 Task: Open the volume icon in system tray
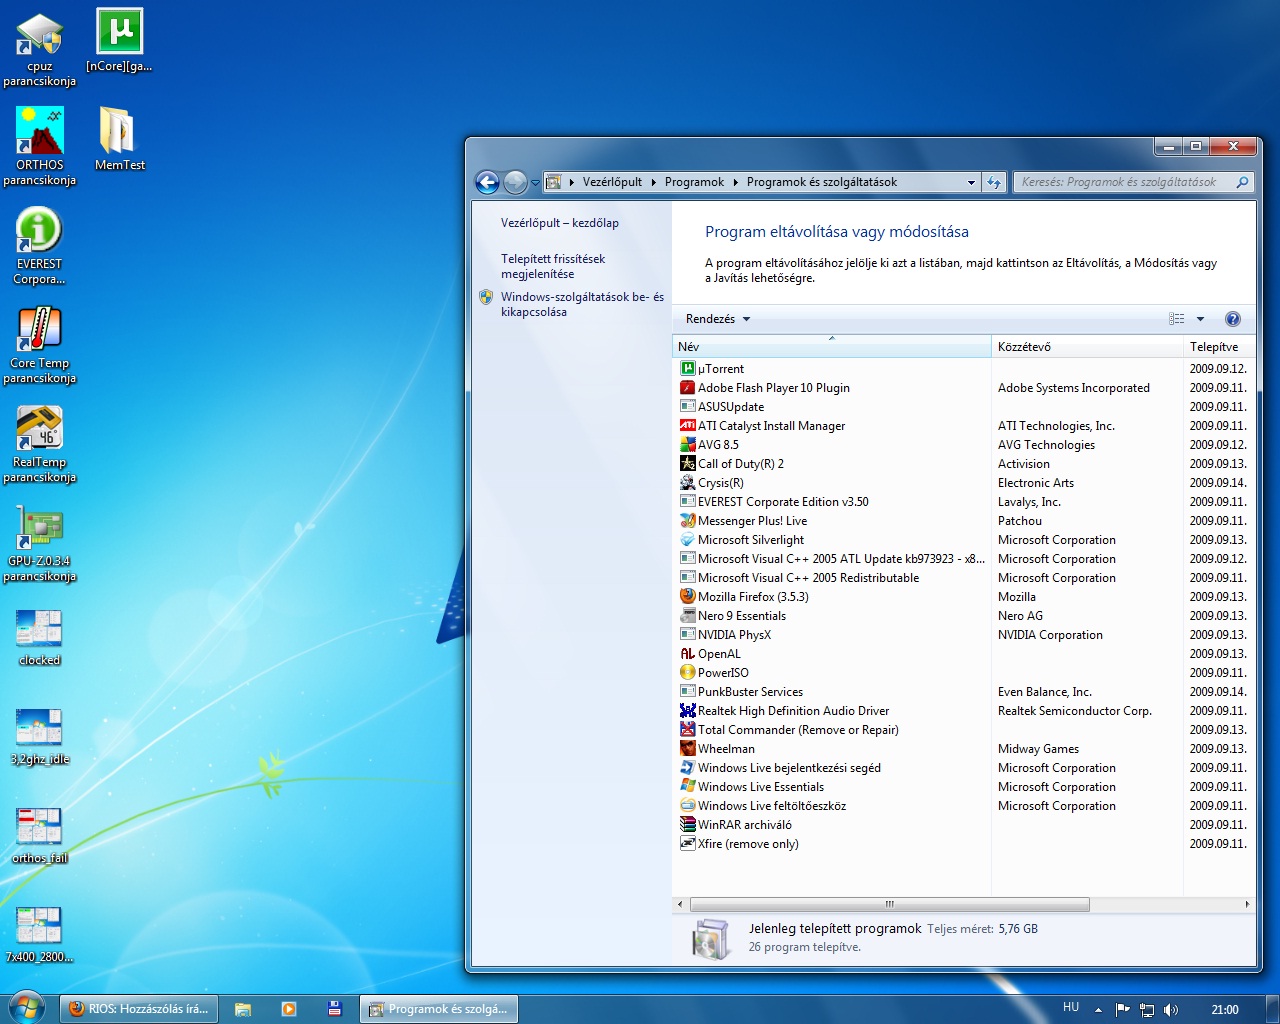pyautogui.click(x=1171, y=1010)
